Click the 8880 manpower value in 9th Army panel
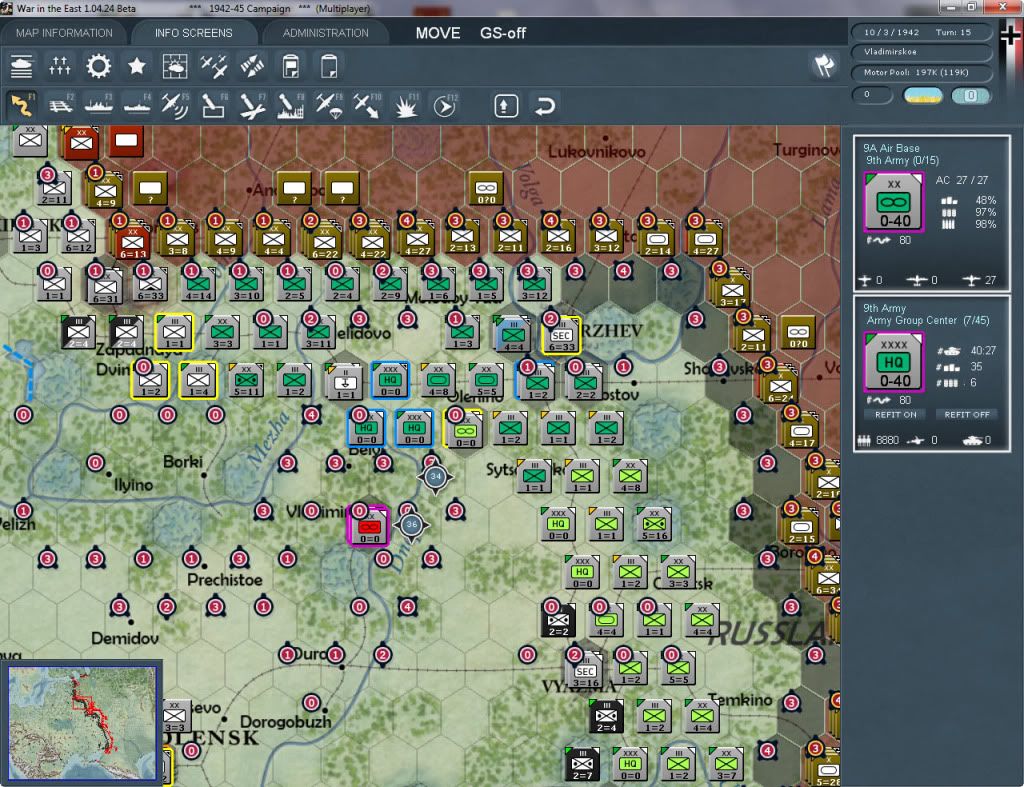The height and width of the screenshot is (787, 1024). click(x=887, y=441)
